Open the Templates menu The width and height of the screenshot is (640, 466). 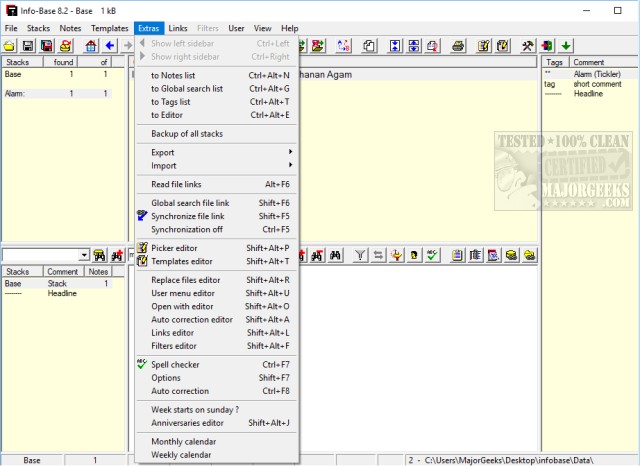110,28
